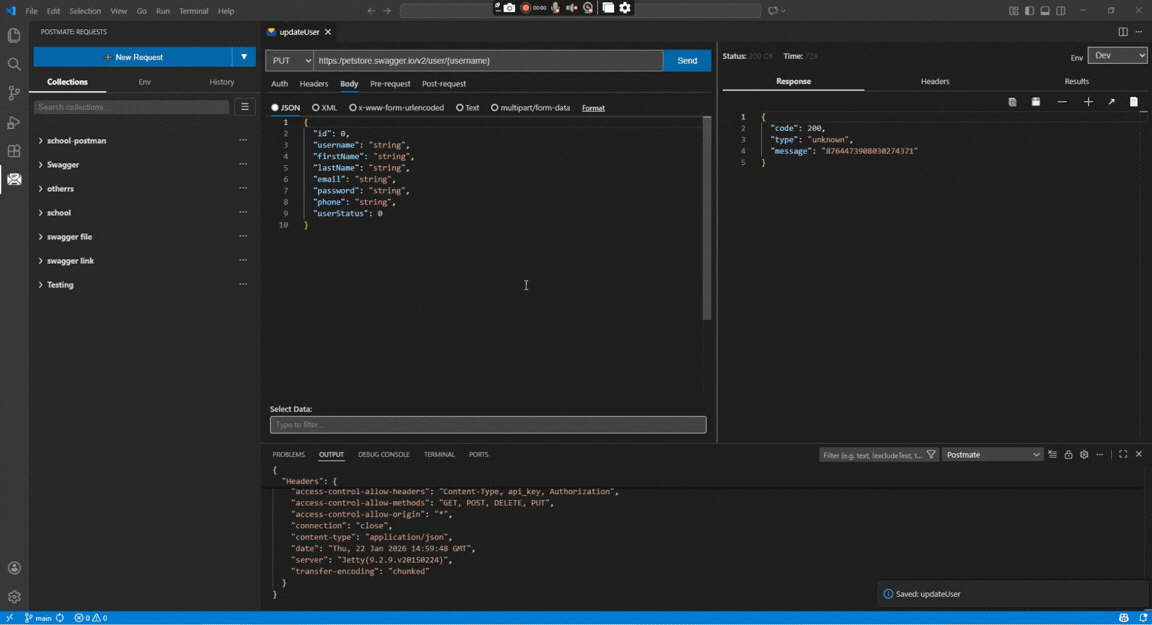Select the XML body type
The height and width of the screenshot is (625, 1152).
pos(315,108)
